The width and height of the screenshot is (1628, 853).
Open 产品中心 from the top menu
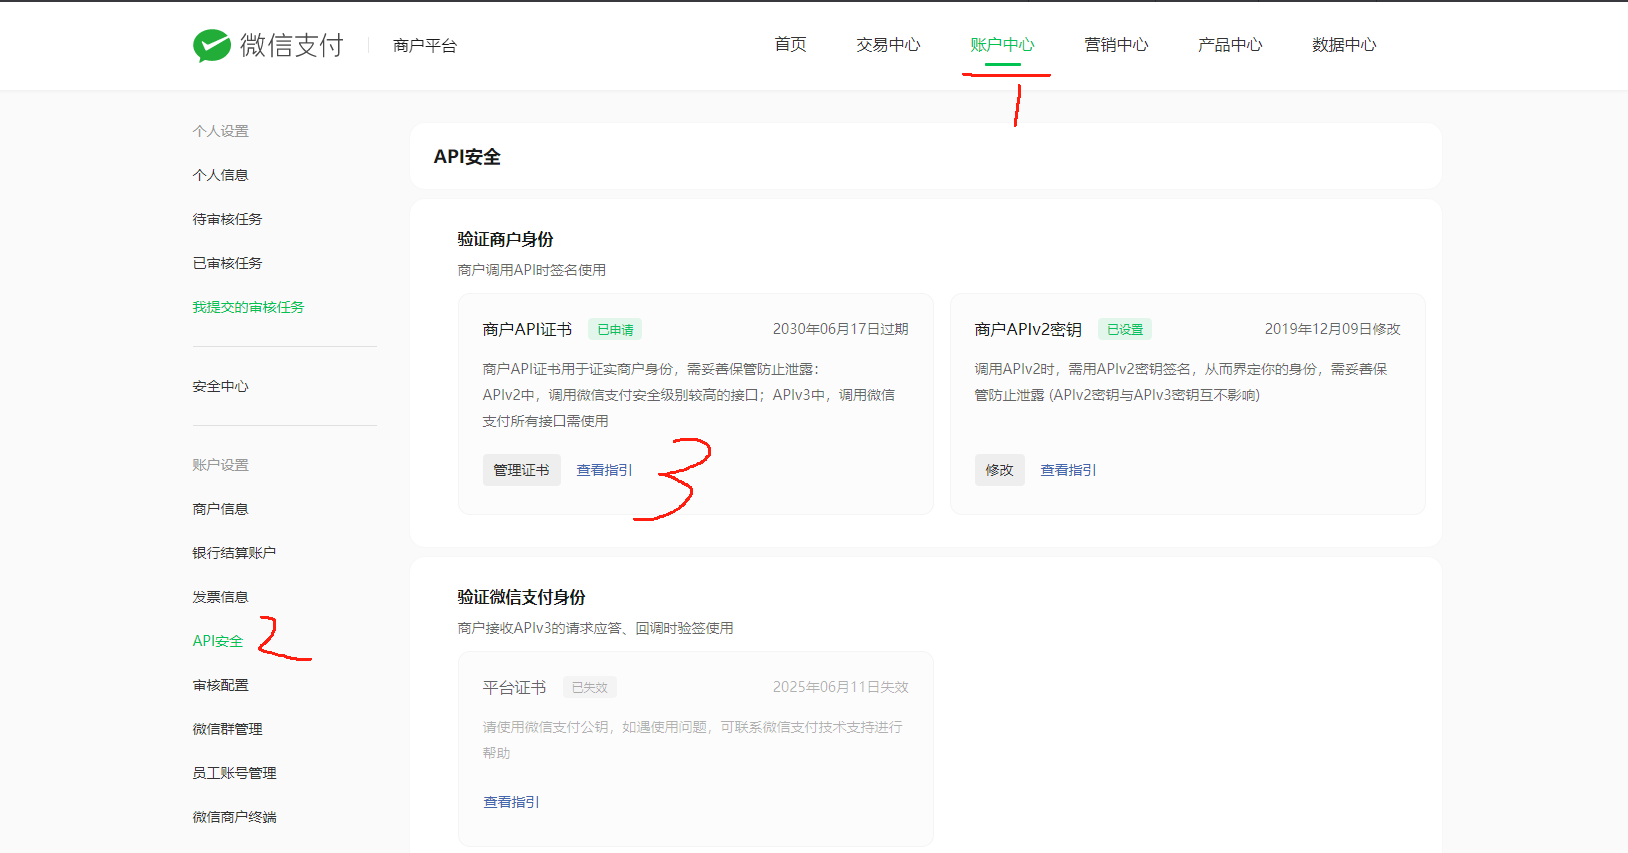[1230, 45]
